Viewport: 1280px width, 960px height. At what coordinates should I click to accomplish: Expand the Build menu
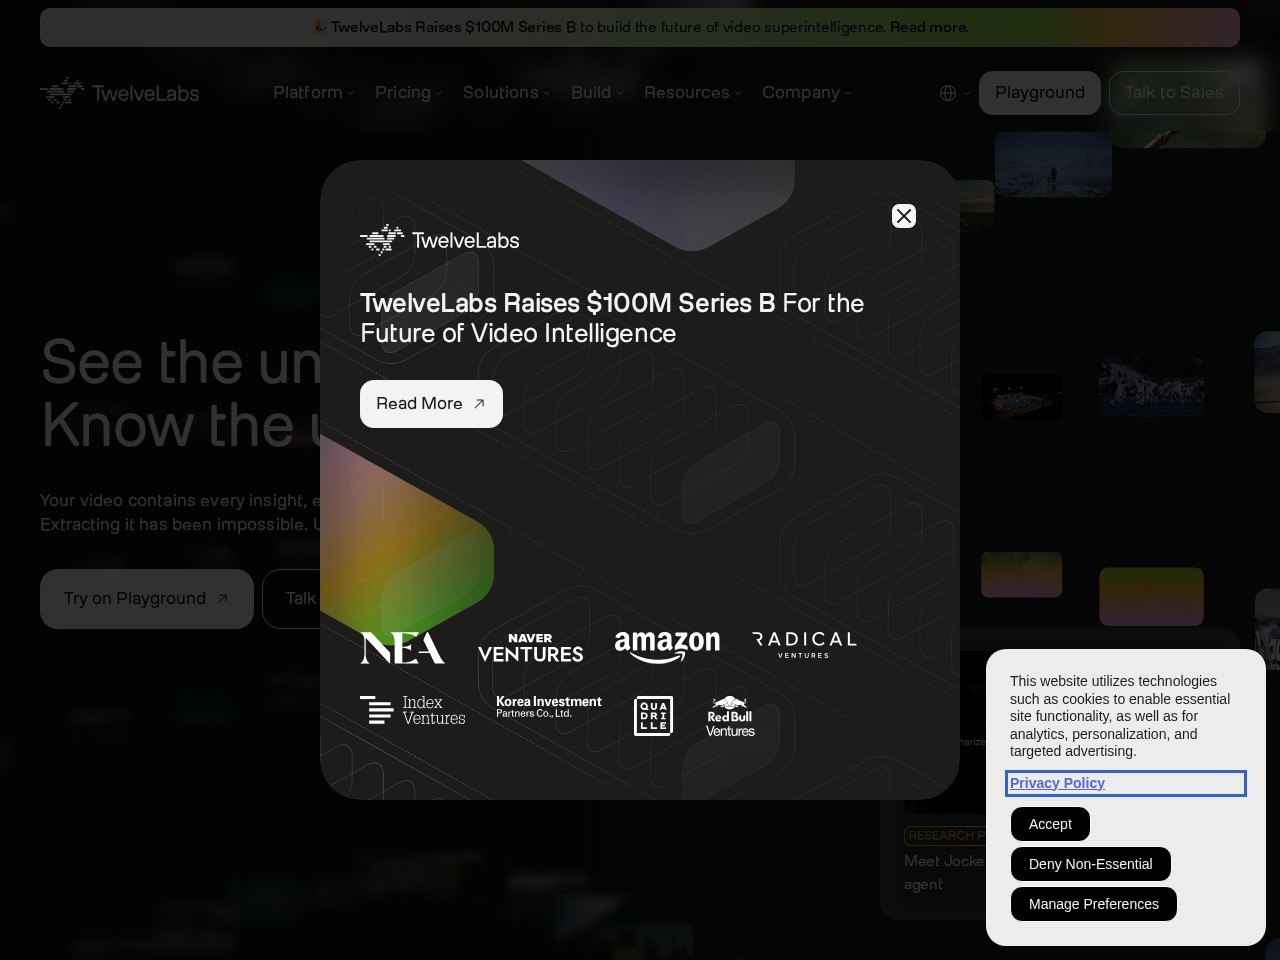[597, 93]
